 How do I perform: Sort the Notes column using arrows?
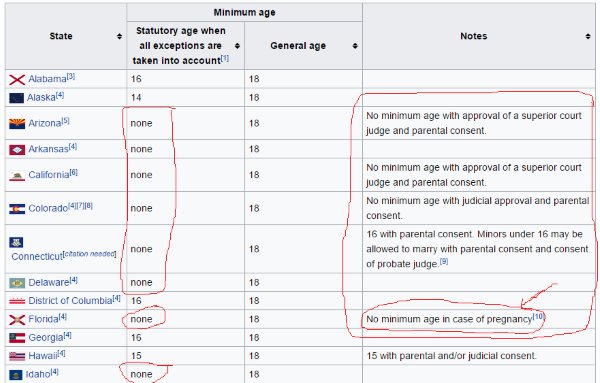tap(588, 36)
